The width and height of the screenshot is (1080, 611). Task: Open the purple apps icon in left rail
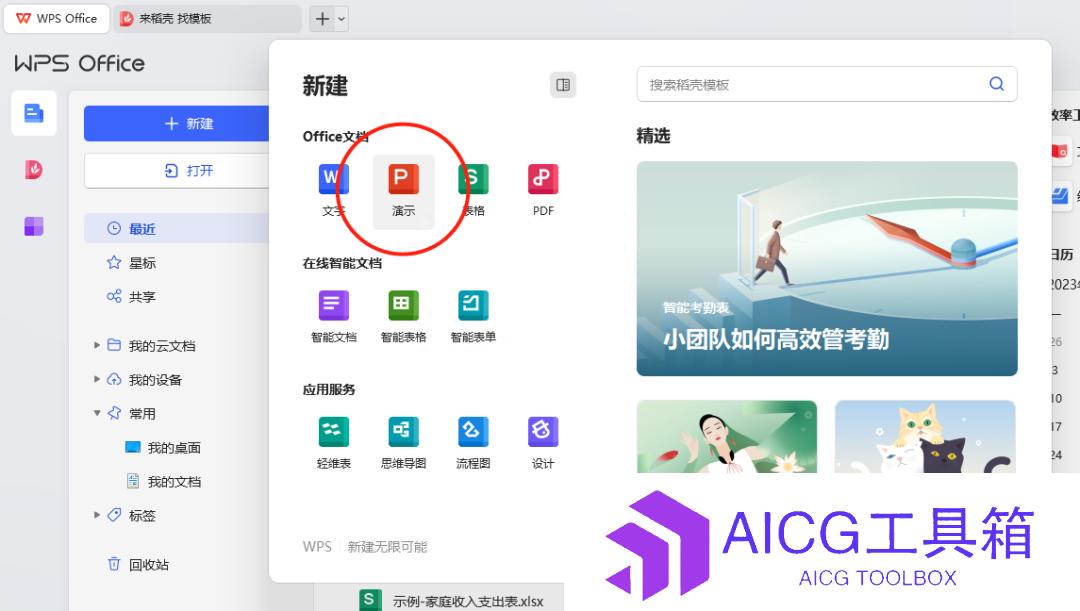(x=34, y=226)
